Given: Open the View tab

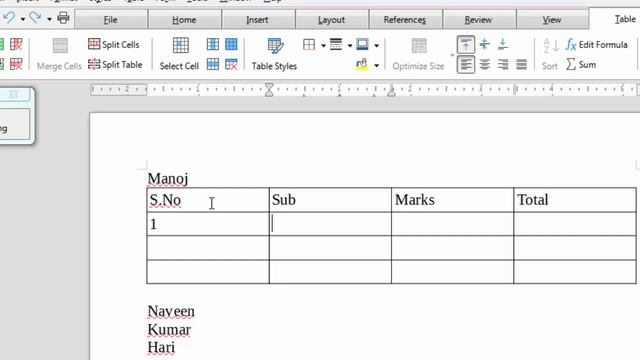Looking at the screenshot, I should (552, 20).
